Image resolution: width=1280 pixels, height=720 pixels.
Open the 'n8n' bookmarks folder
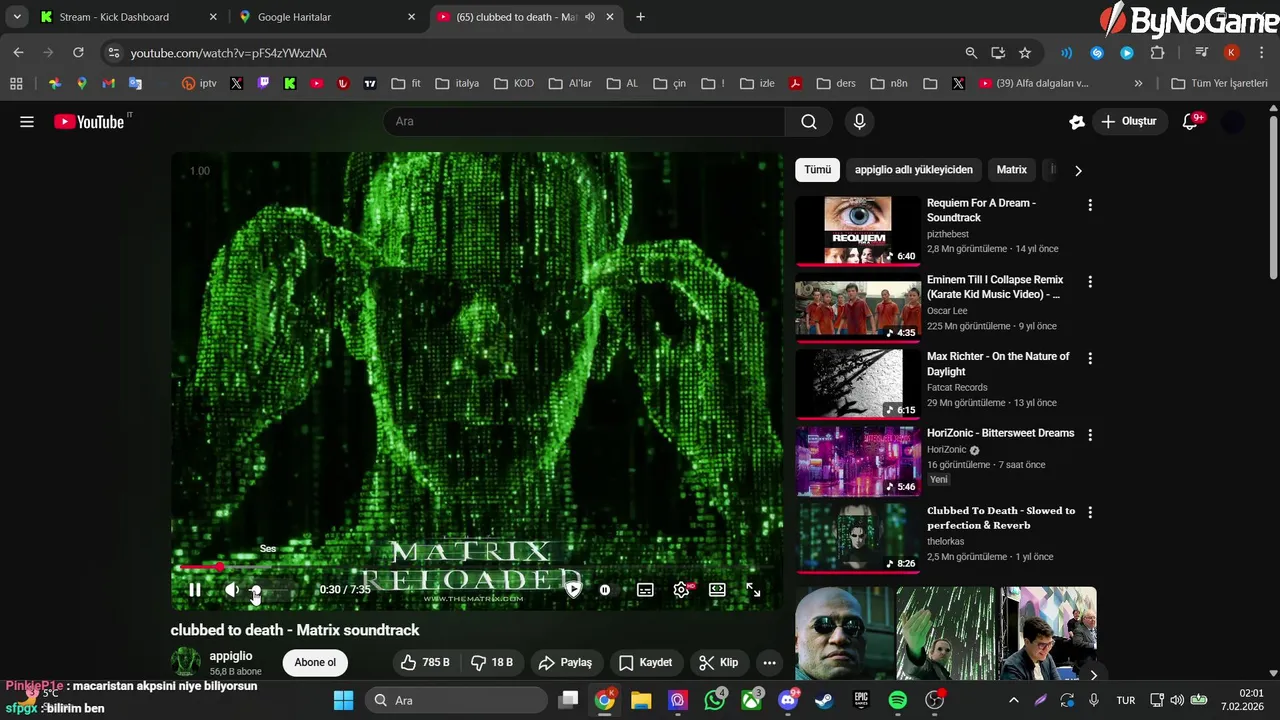click(x=889, y=84)
